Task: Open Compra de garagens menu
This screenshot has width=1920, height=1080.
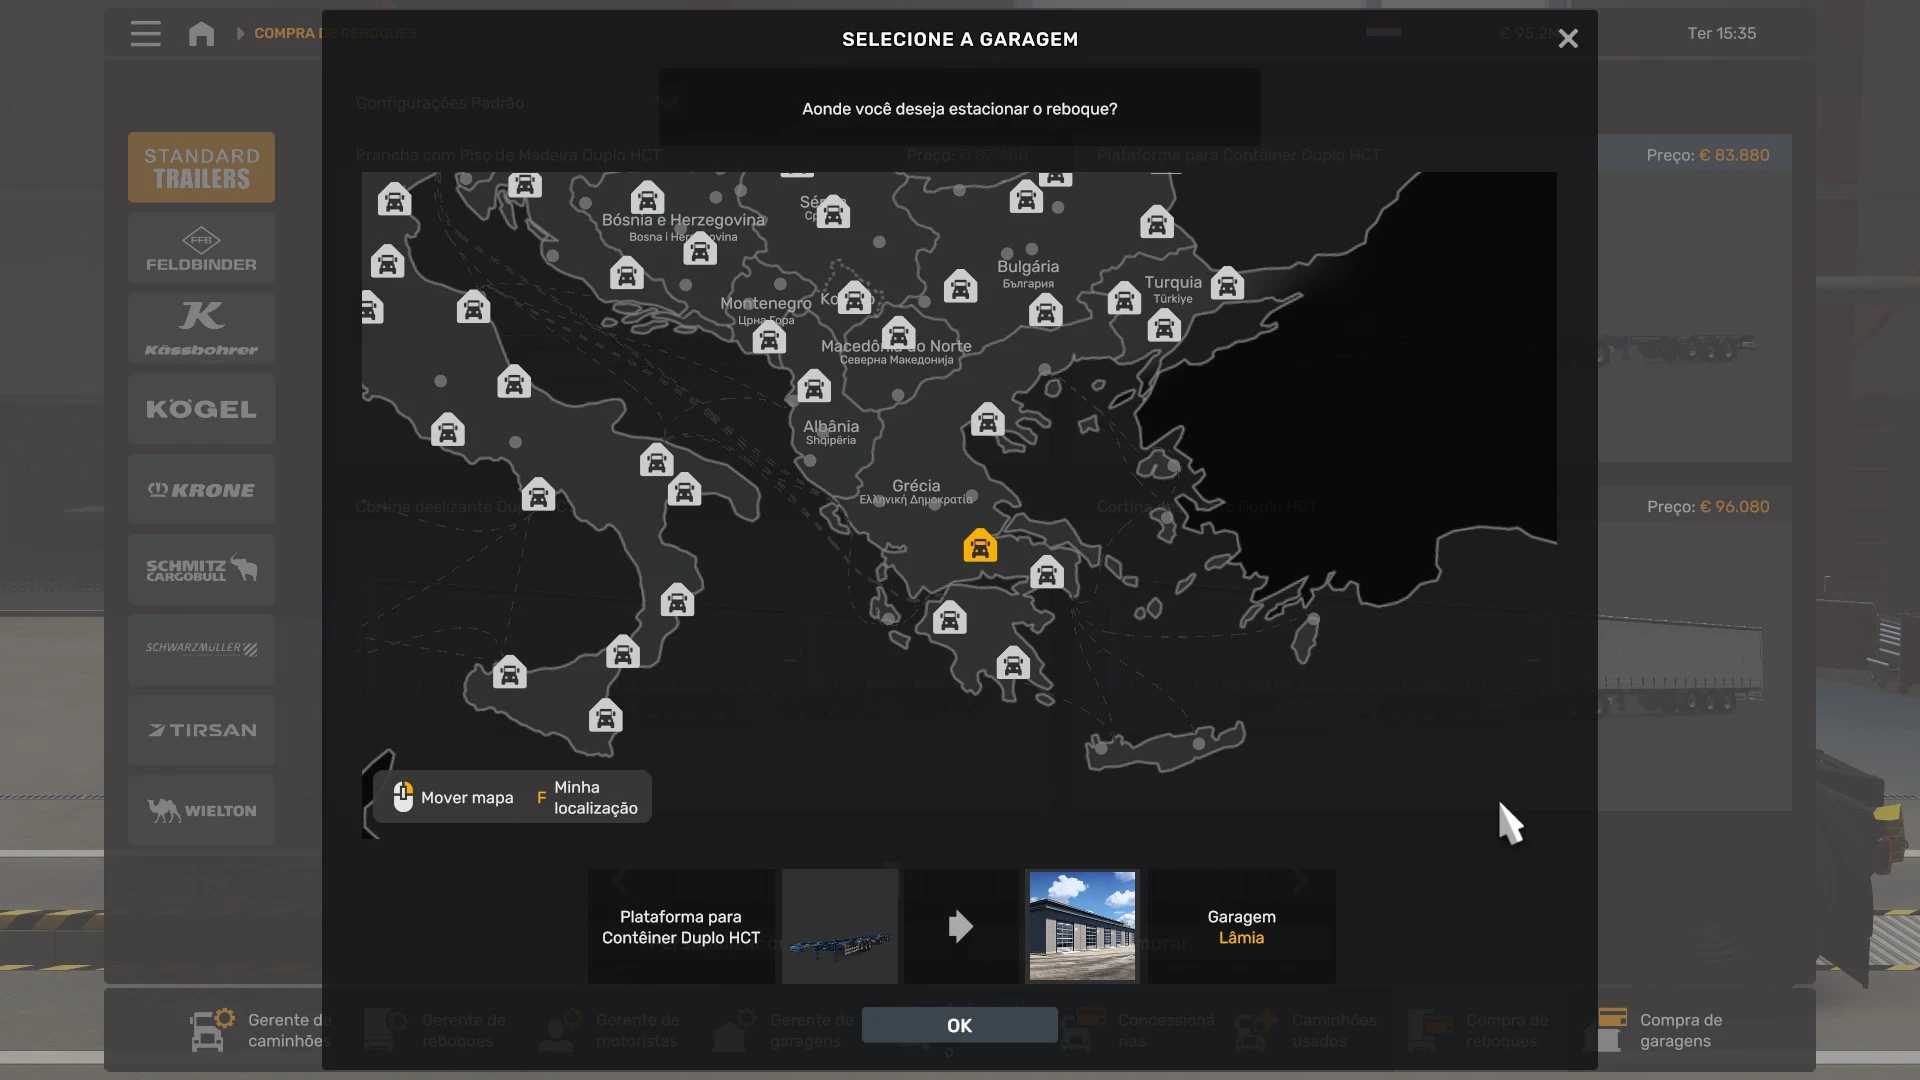Action: tap(1680, 1030)
